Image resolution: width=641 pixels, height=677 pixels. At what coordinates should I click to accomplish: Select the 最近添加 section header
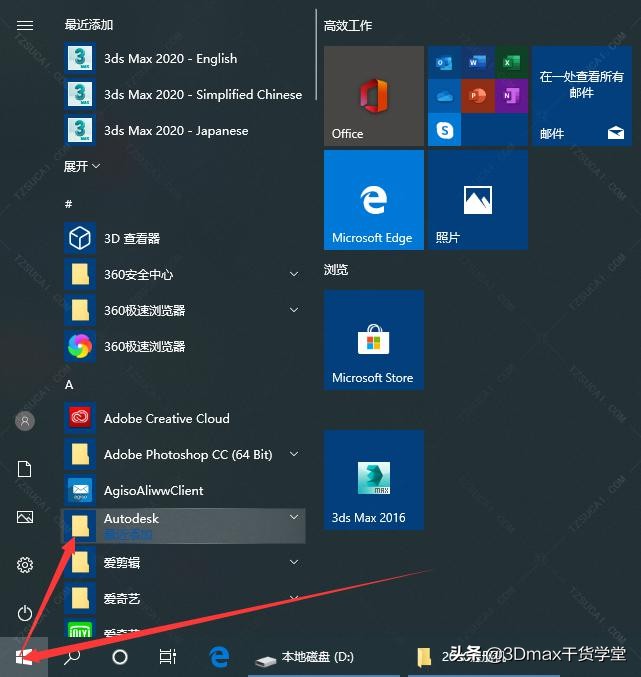point(89,25)
